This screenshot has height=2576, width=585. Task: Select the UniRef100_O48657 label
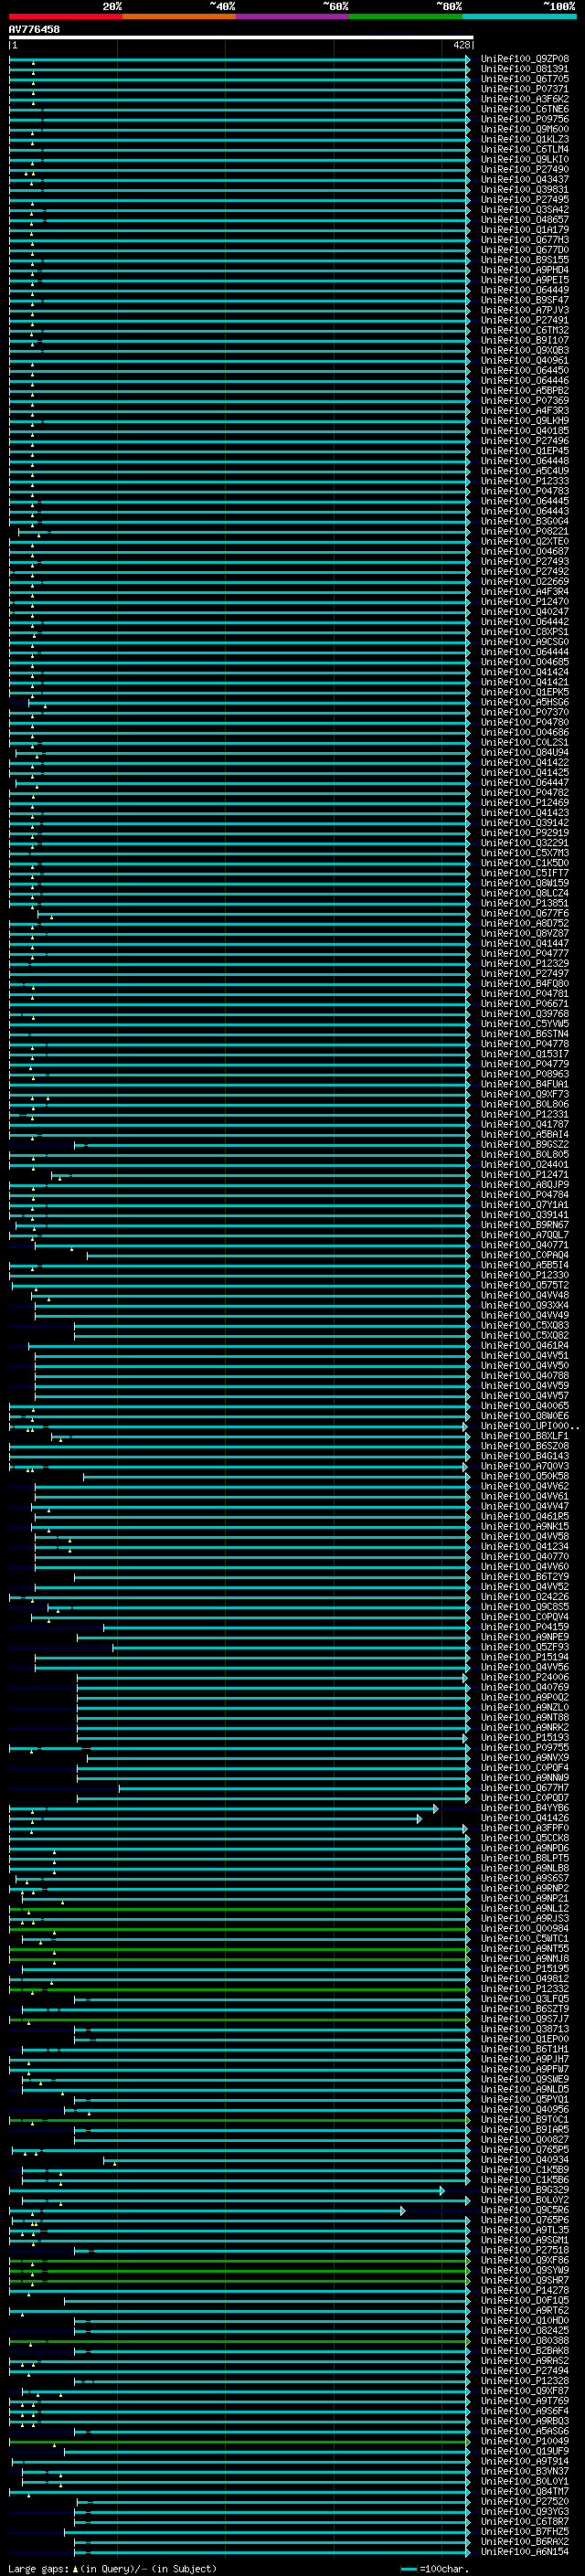point(525,220)
